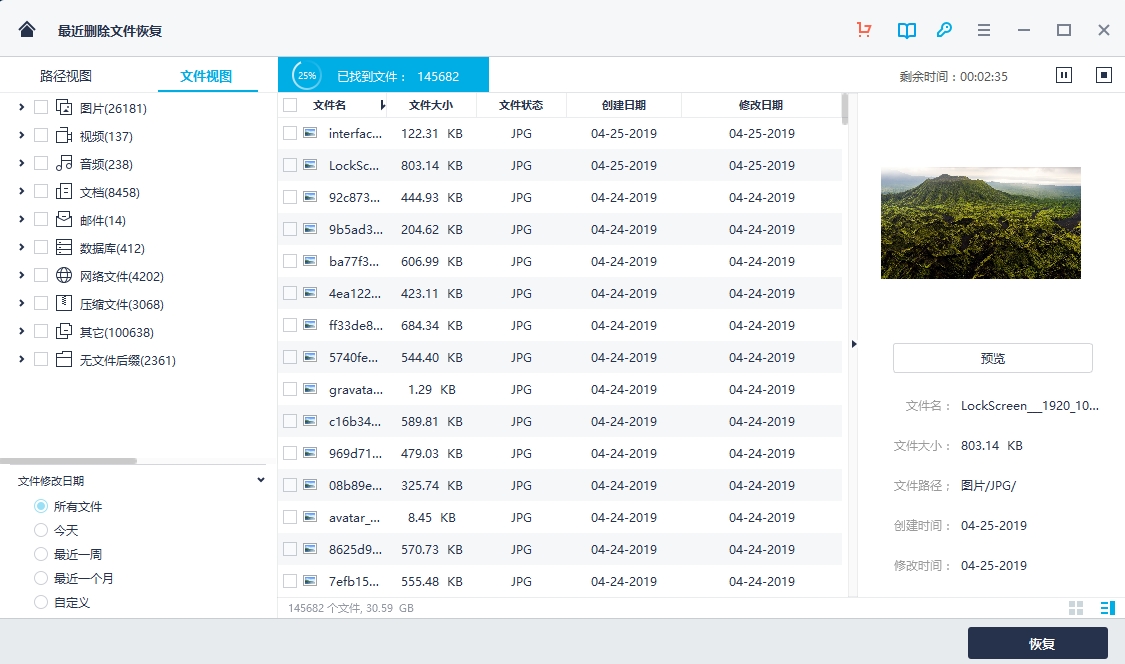Expand the 音频(238) tree node
Screen dimensions: 1125x664
tap(22, 163)
